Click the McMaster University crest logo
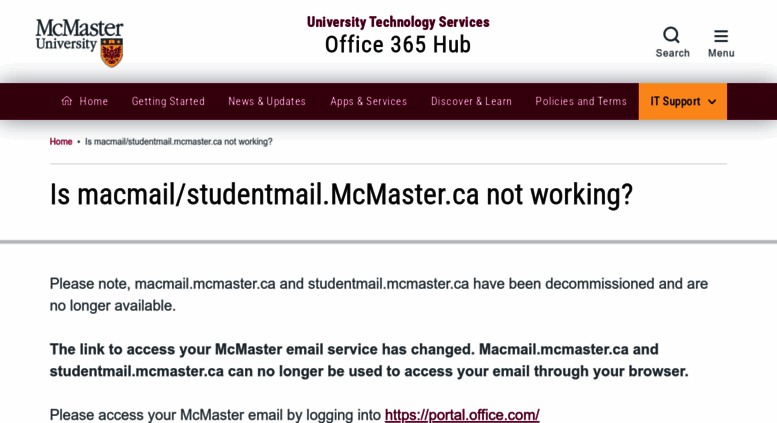 point(111,53)
